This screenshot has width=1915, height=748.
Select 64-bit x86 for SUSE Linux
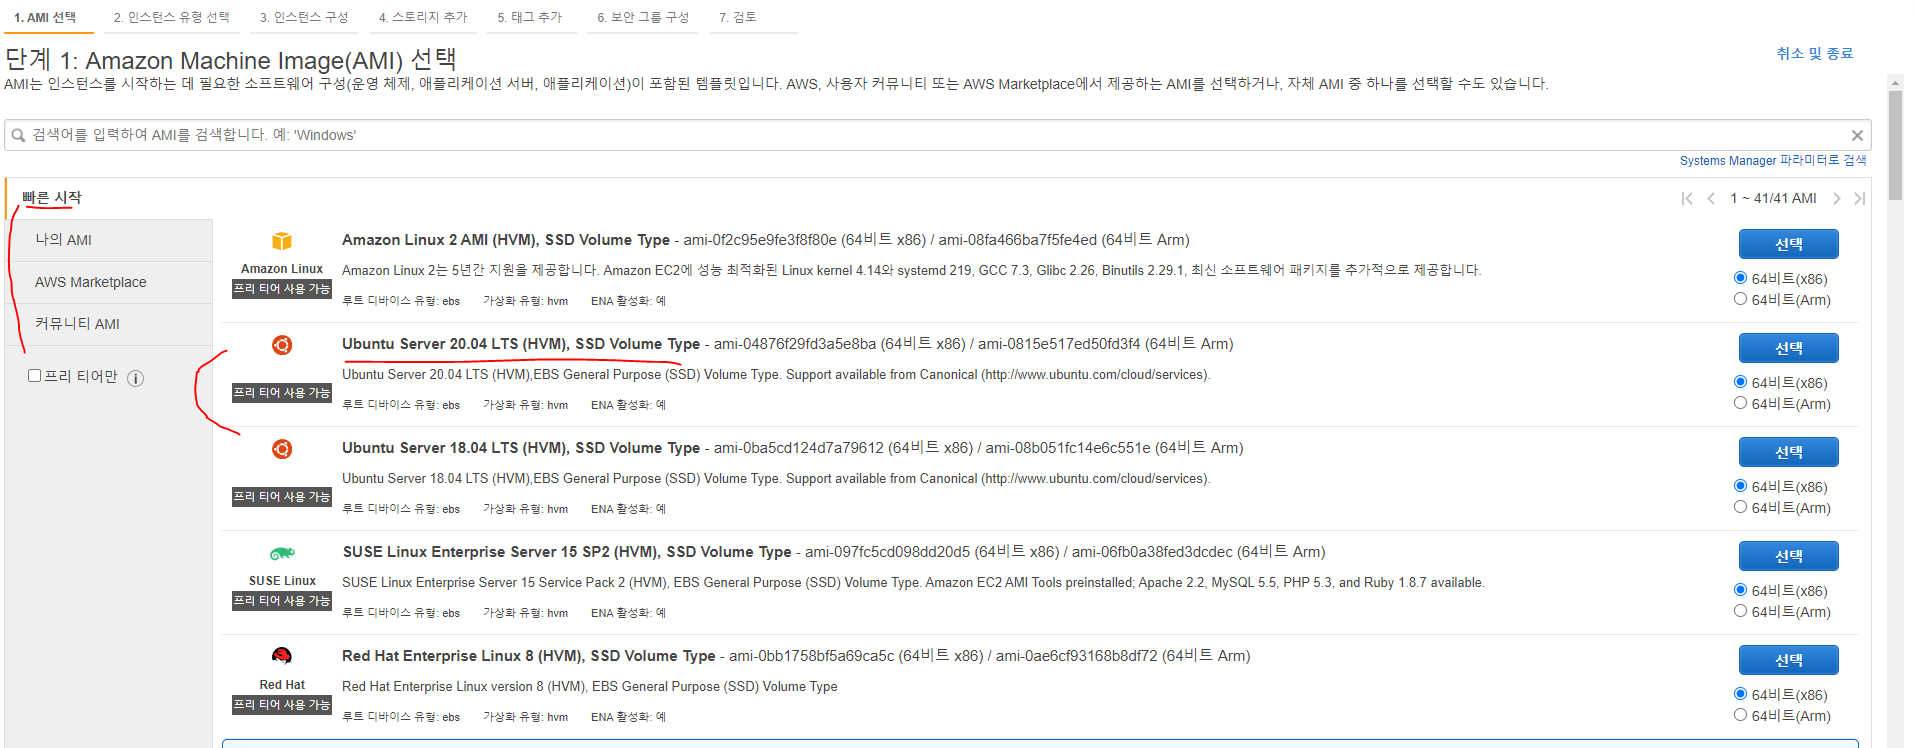click(x=1740, y=590)
